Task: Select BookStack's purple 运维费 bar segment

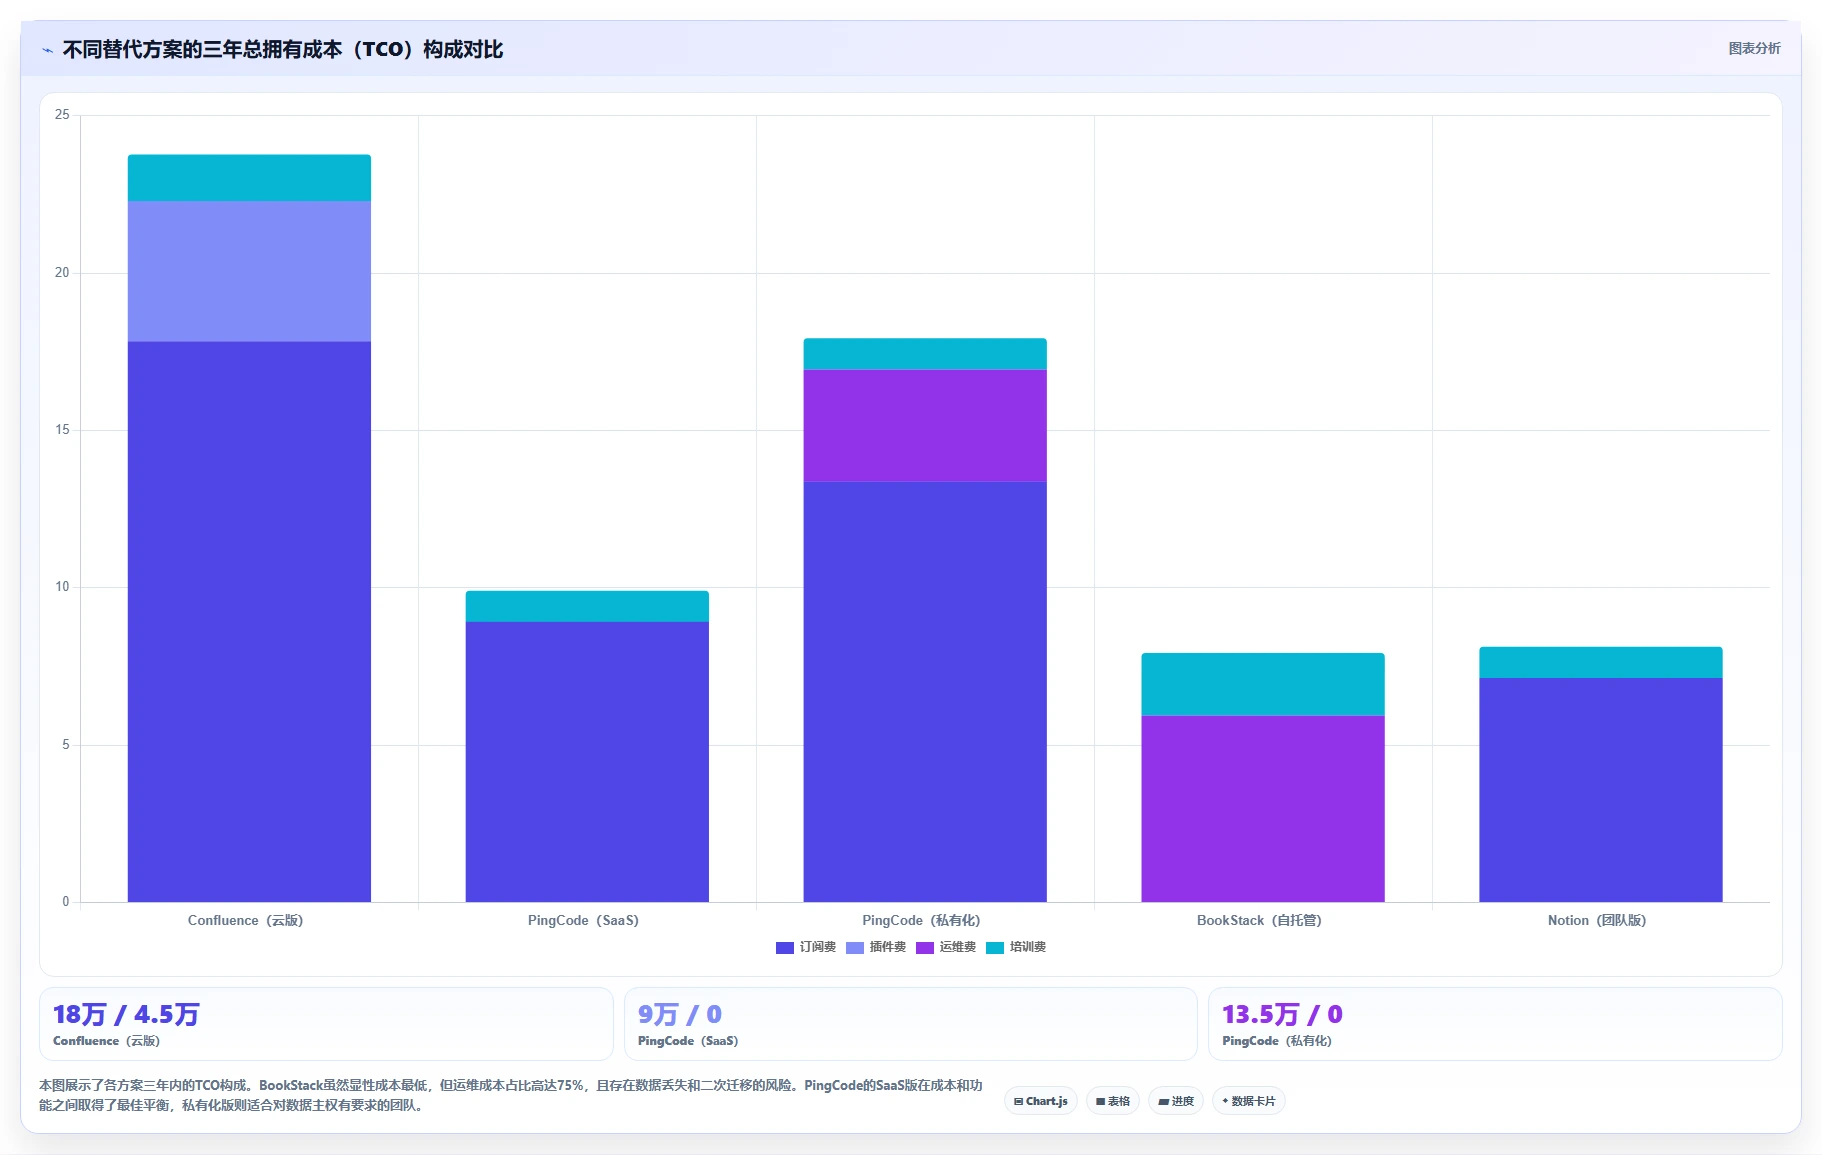Action: 1263,808
